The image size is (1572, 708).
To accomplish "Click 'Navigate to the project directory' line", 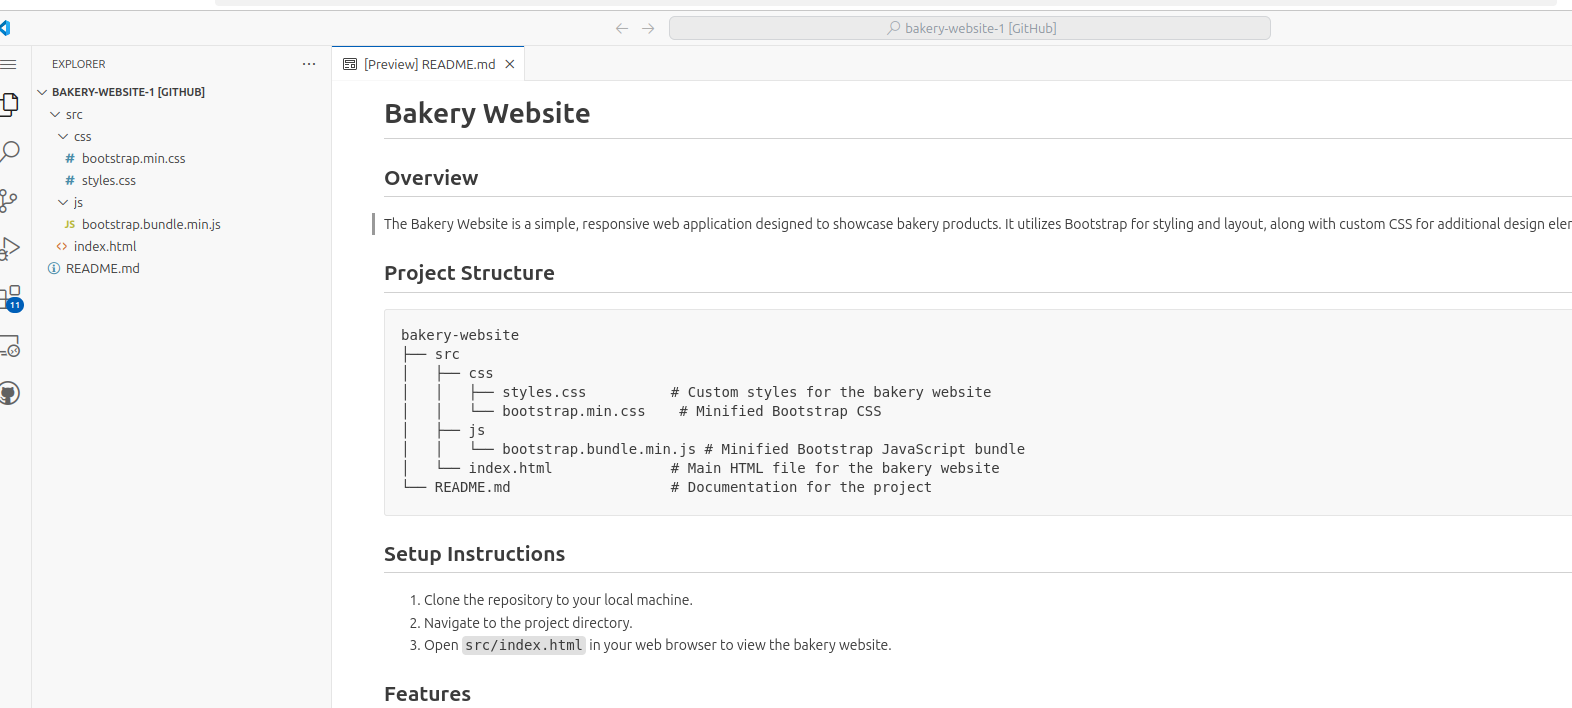I will point(528,623).
